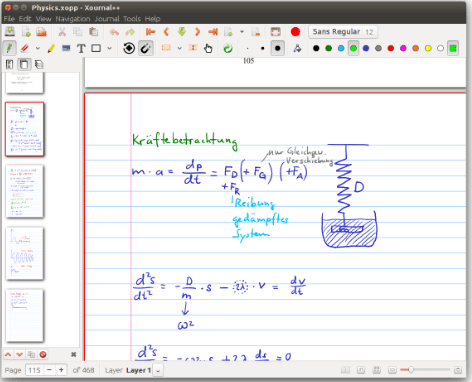The image size is (472, 382).
Task: Select the vertical space tool
Action: tap(193, 49)
